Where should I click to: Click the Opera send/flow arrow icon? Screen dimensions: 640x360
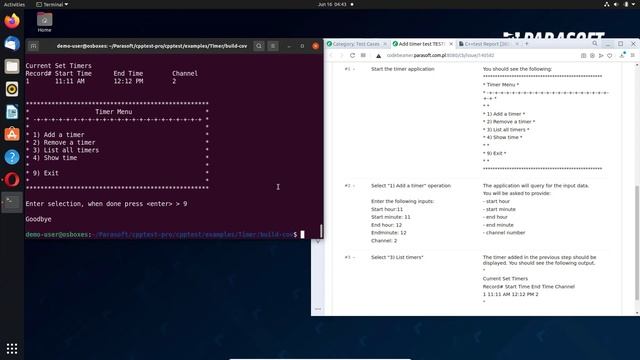(x=601, y=56)
